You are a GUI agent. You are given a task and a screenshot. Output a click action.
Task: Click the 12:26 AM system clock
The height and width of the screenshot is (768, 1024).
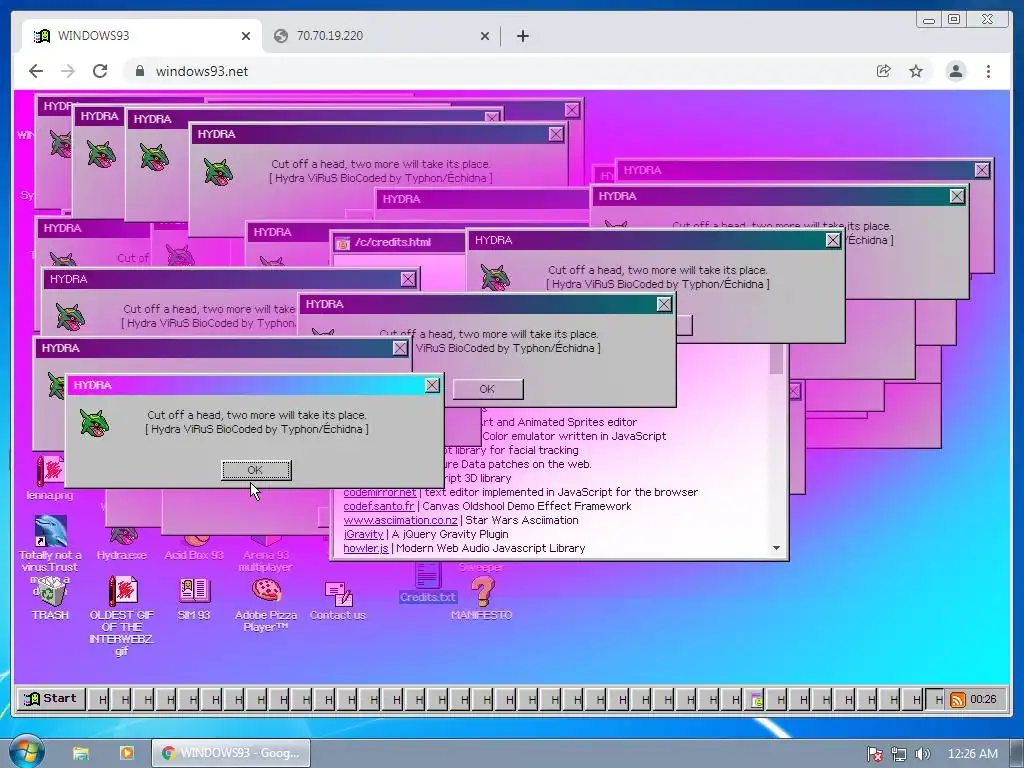point(972,754)
